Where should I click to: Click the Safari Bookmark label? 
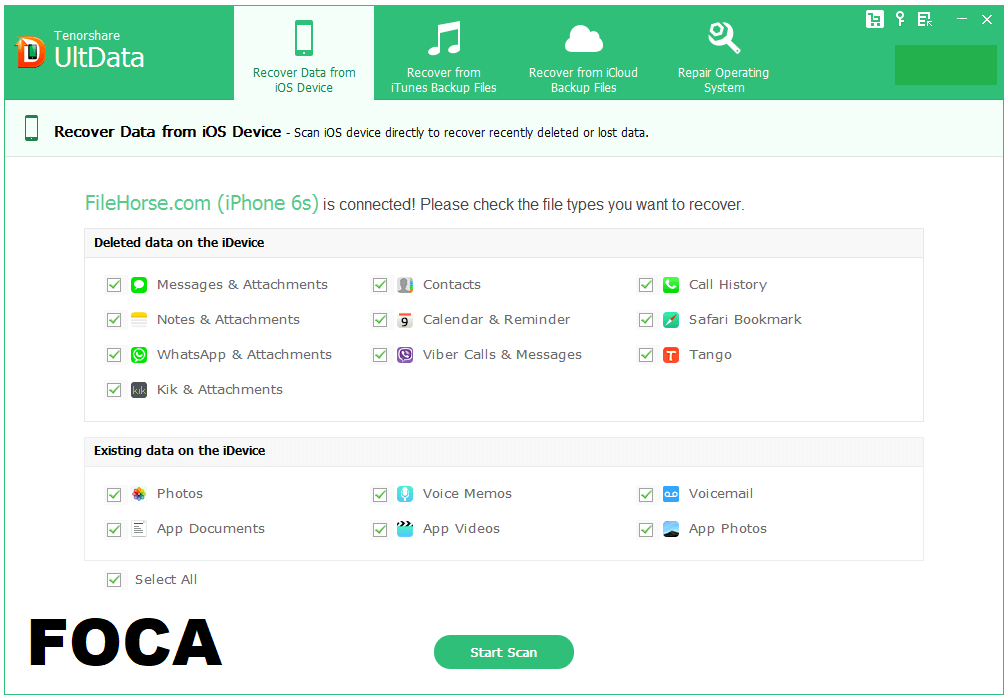click(745, 319)
